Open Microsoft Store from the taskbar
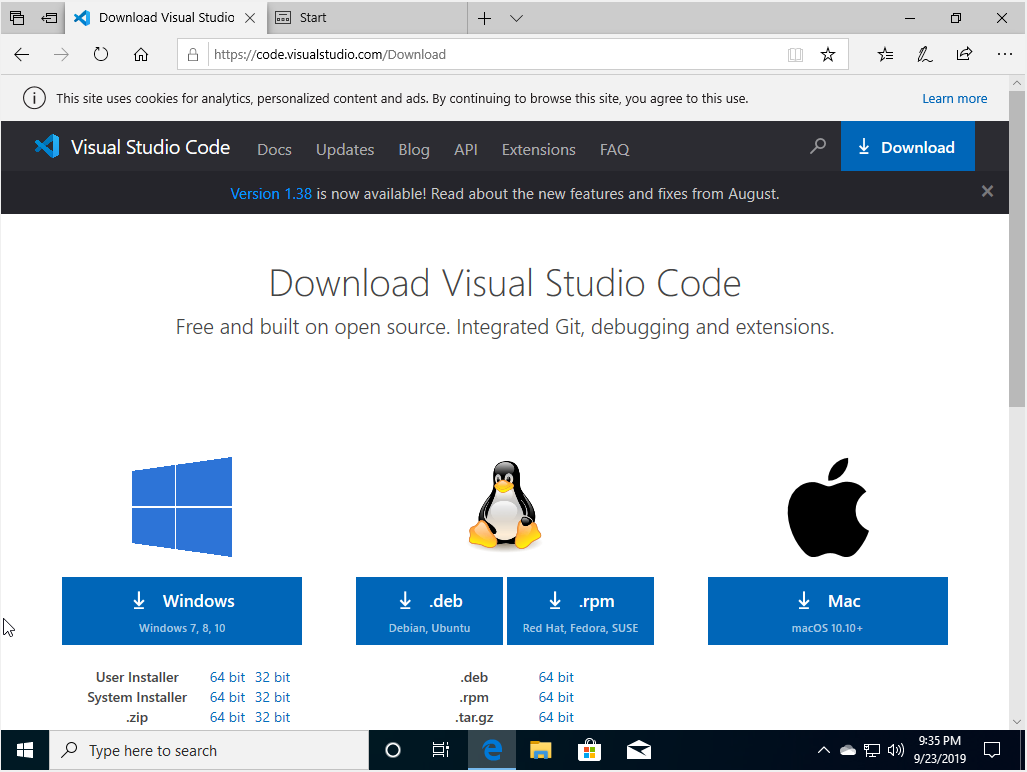The width and height of the screenshot is (1027, 772). 589,750
